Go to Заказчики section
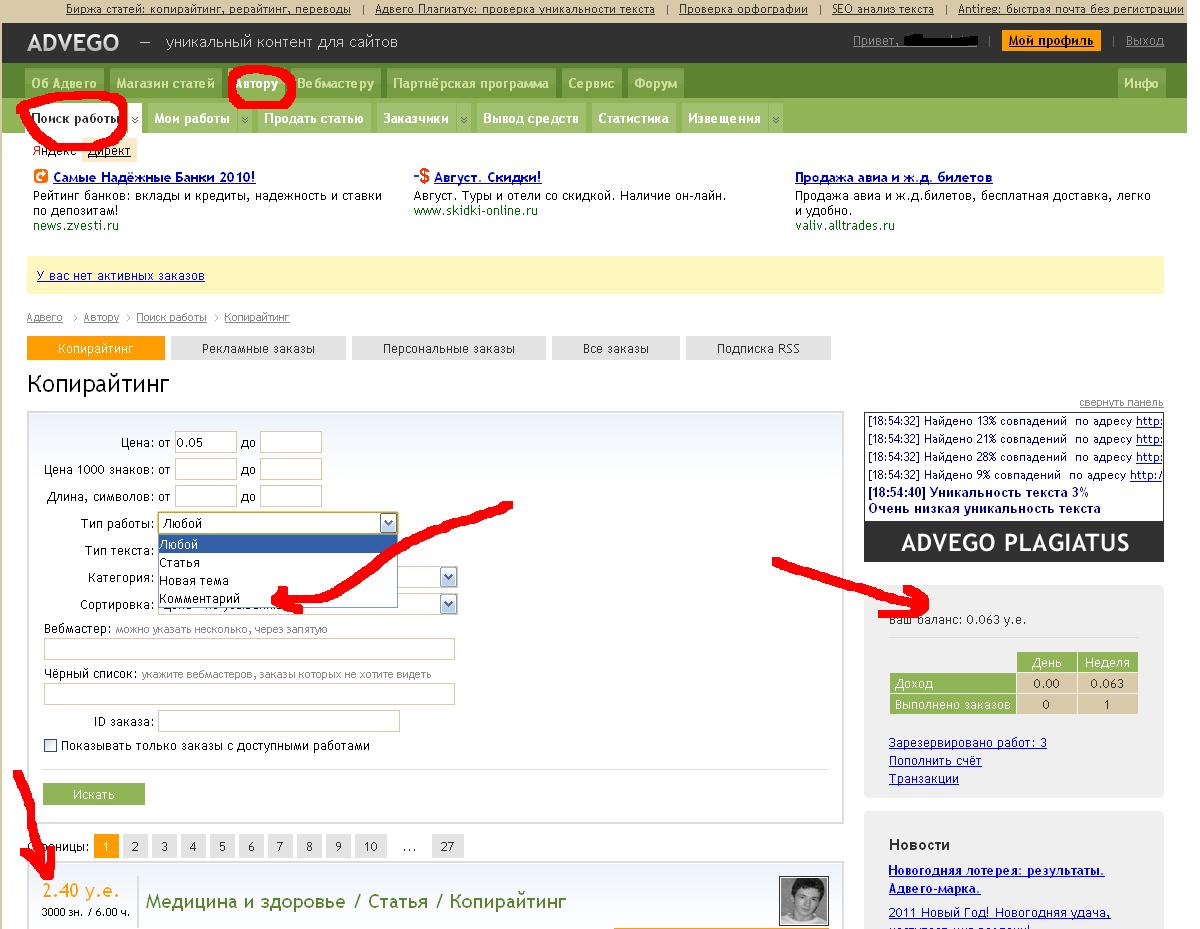Image resolution: width=1200 pixels, height=929 pixels. pyautogui.click(x=416, y=118)
